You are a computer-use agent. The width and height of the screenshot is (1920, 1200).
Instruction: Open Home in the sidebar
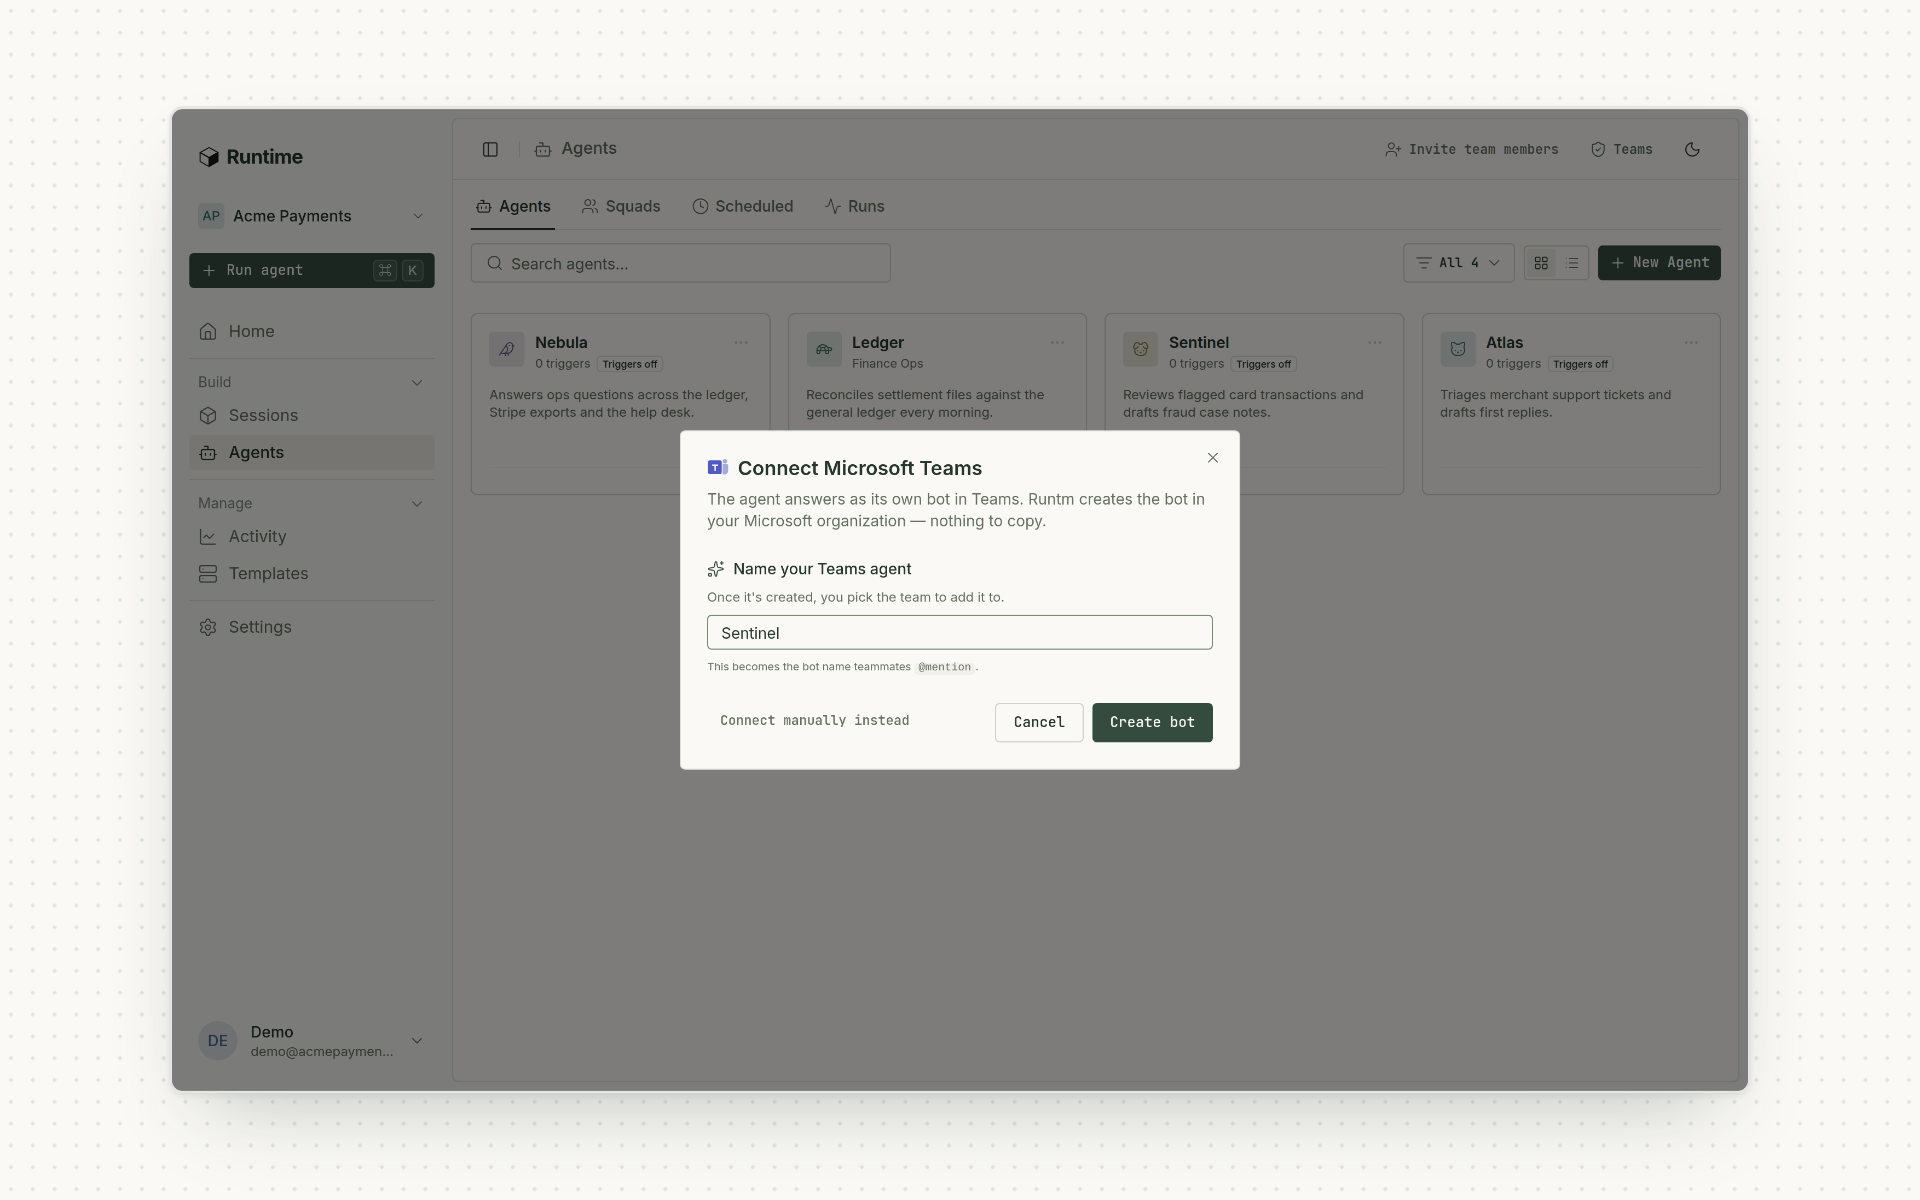tap(311, 331)
